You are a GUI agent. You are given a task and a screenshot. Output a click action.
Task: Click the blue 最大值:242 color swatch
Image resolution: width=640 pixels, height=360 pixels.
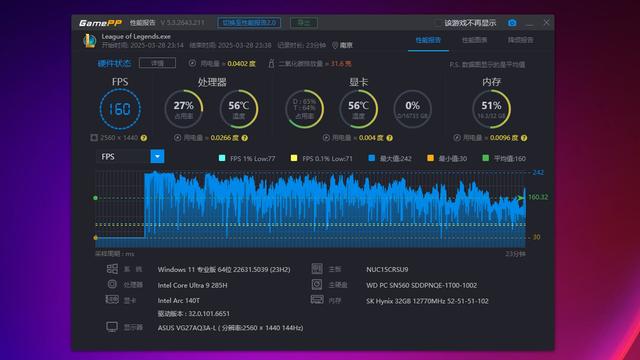click(371, 158)
